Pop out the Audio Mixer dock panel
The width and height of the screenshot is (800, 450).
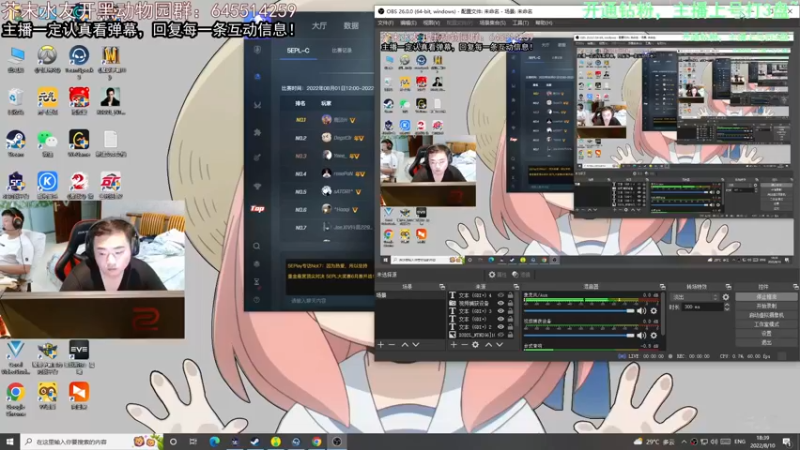662,287
